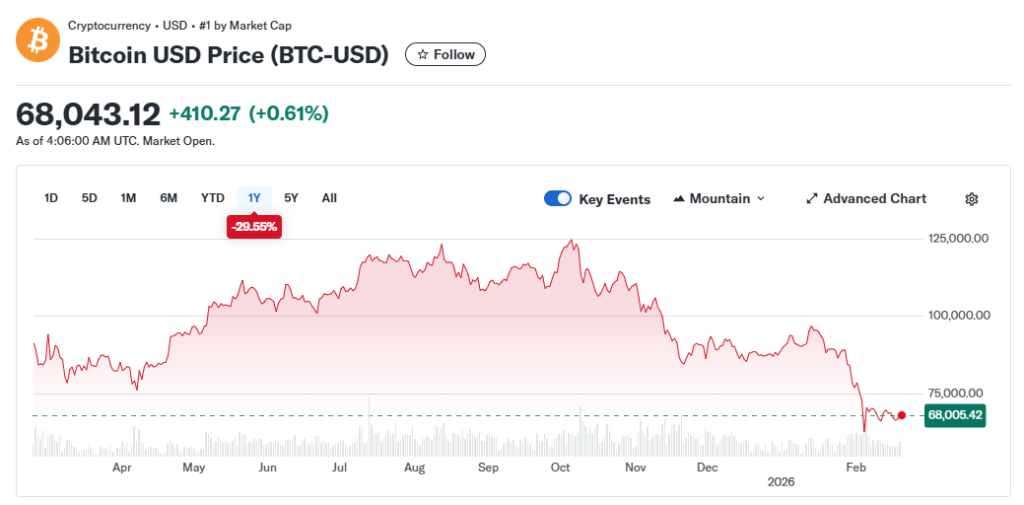This screenshot has width=1024, height=505.
Task: Click the Advanced Chart expand arrows icon
Action: (812, 199)
